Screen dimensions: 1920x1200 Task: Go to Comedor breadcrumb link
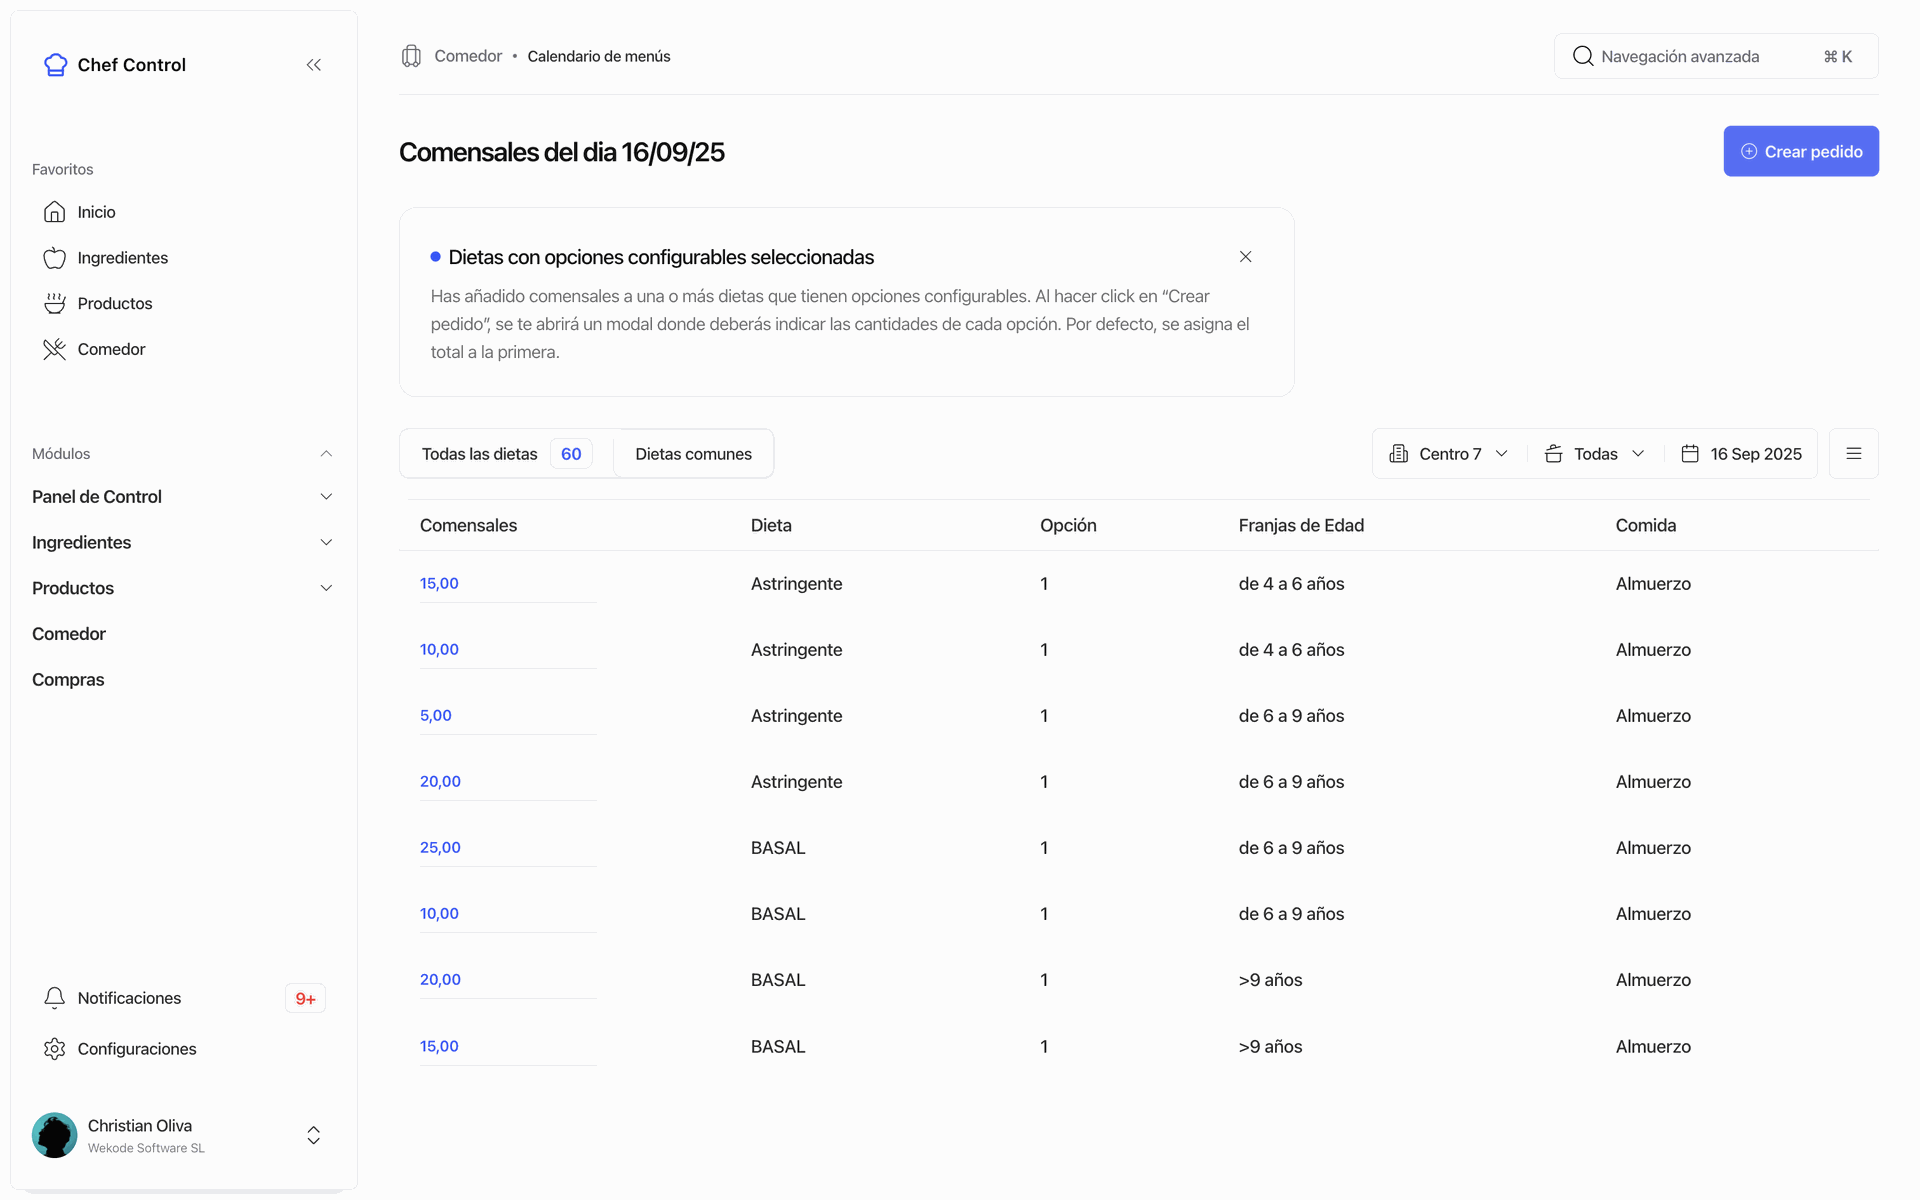pos(467,56)
